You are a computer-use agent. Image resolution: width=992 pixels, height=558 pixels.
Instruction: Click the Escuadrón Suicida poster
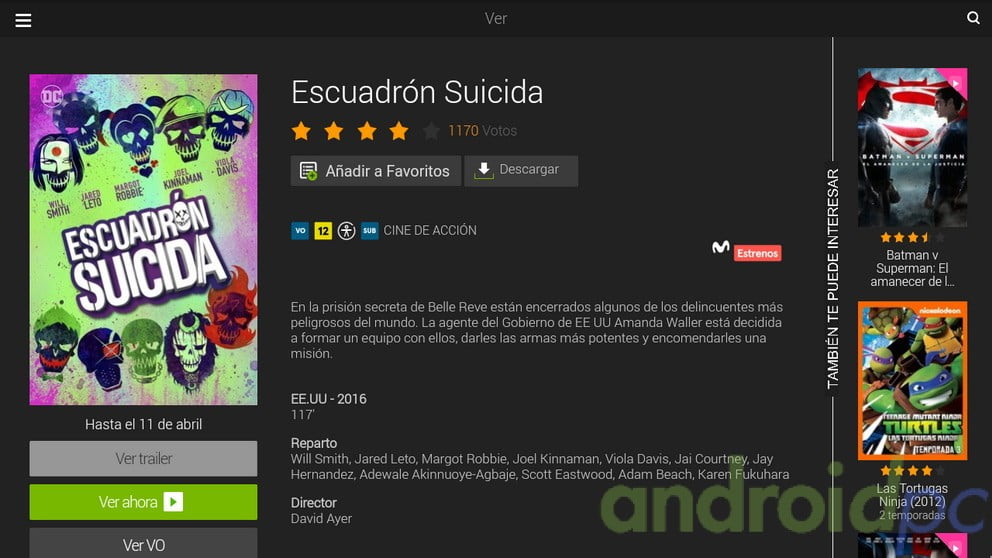(x=144, y=240)
